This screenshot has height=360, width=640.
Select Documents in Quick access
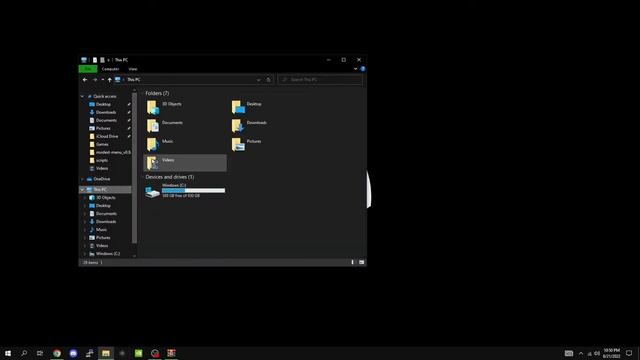coord(106,120)
